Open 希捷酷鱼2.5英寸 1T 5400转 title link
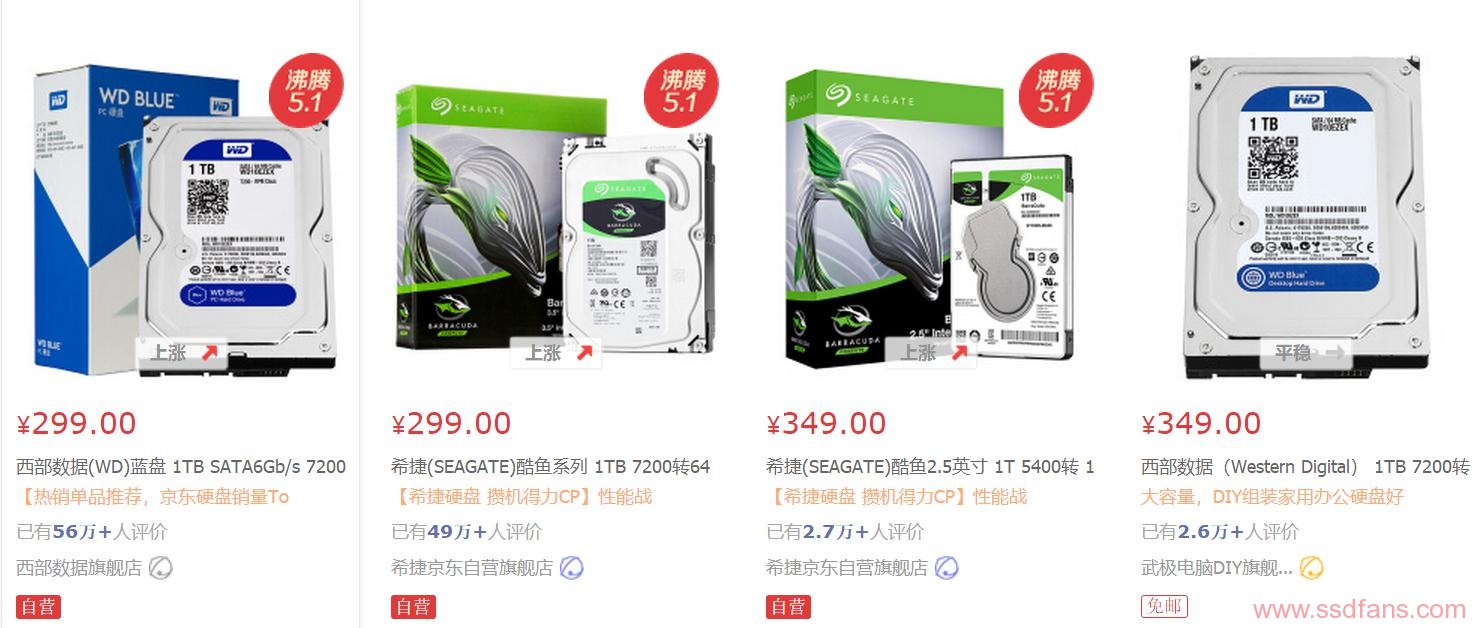This screenshot has width=1475, height=628. [930, 467]
